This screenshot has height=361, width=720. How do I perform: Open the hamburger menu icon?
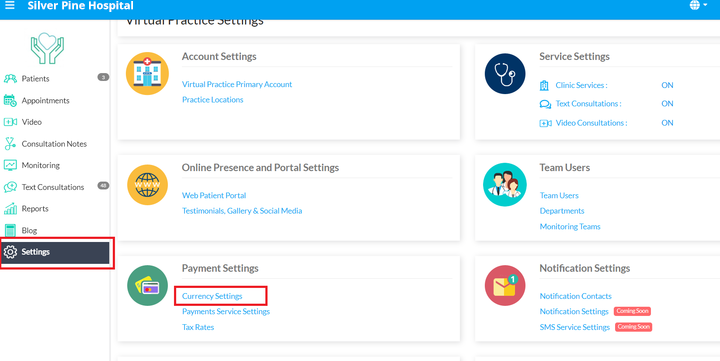[x=9, y=6]
